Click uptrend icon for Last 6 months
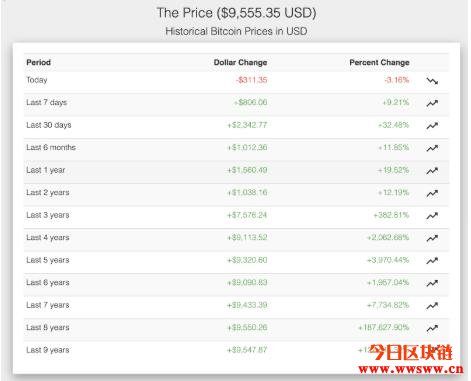The height and width of the screenshot is (381, 471). (432, 148)
